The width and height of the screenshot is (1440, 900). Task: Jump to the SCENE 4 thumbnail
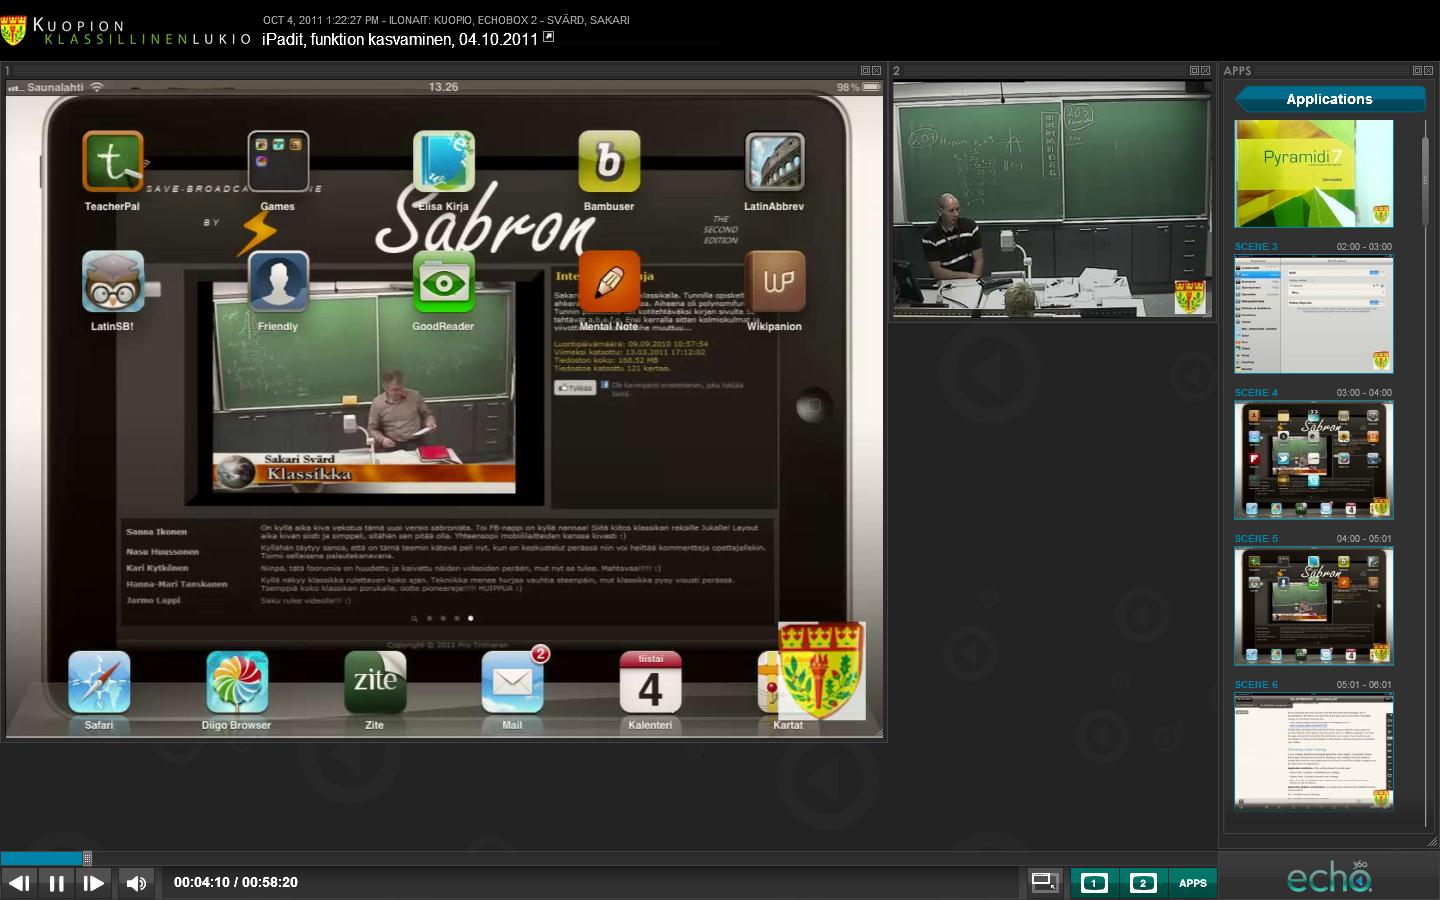[1314, 460]
